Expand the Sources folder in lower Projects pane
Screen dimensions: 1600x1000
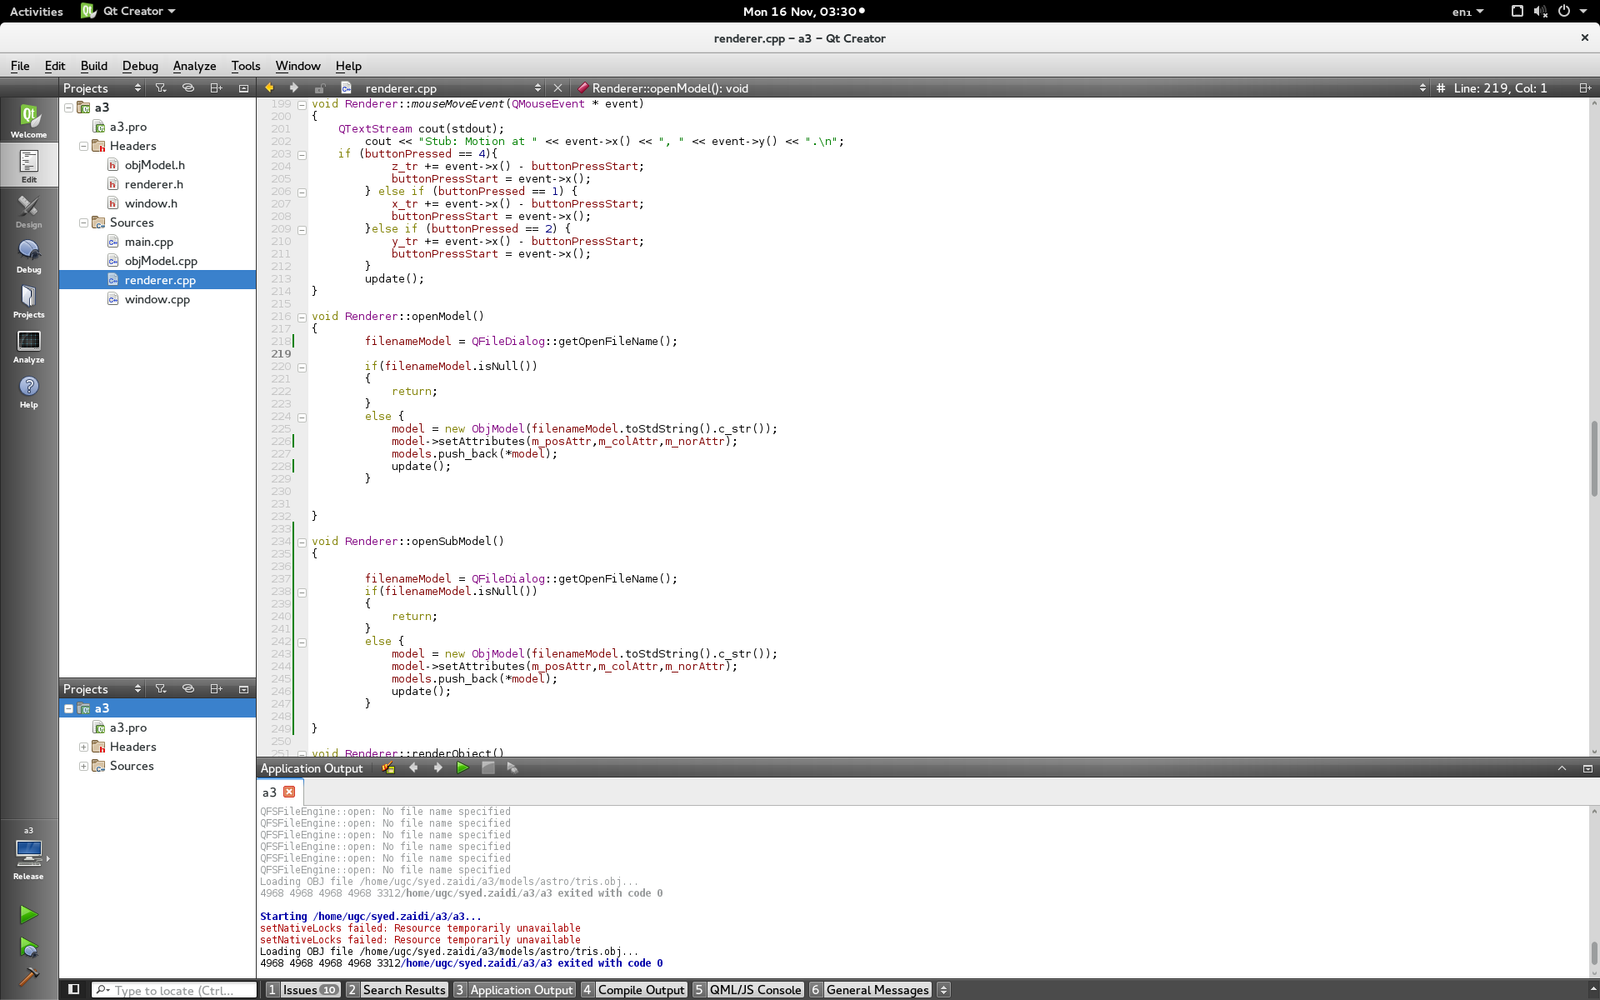coord(84,766)
